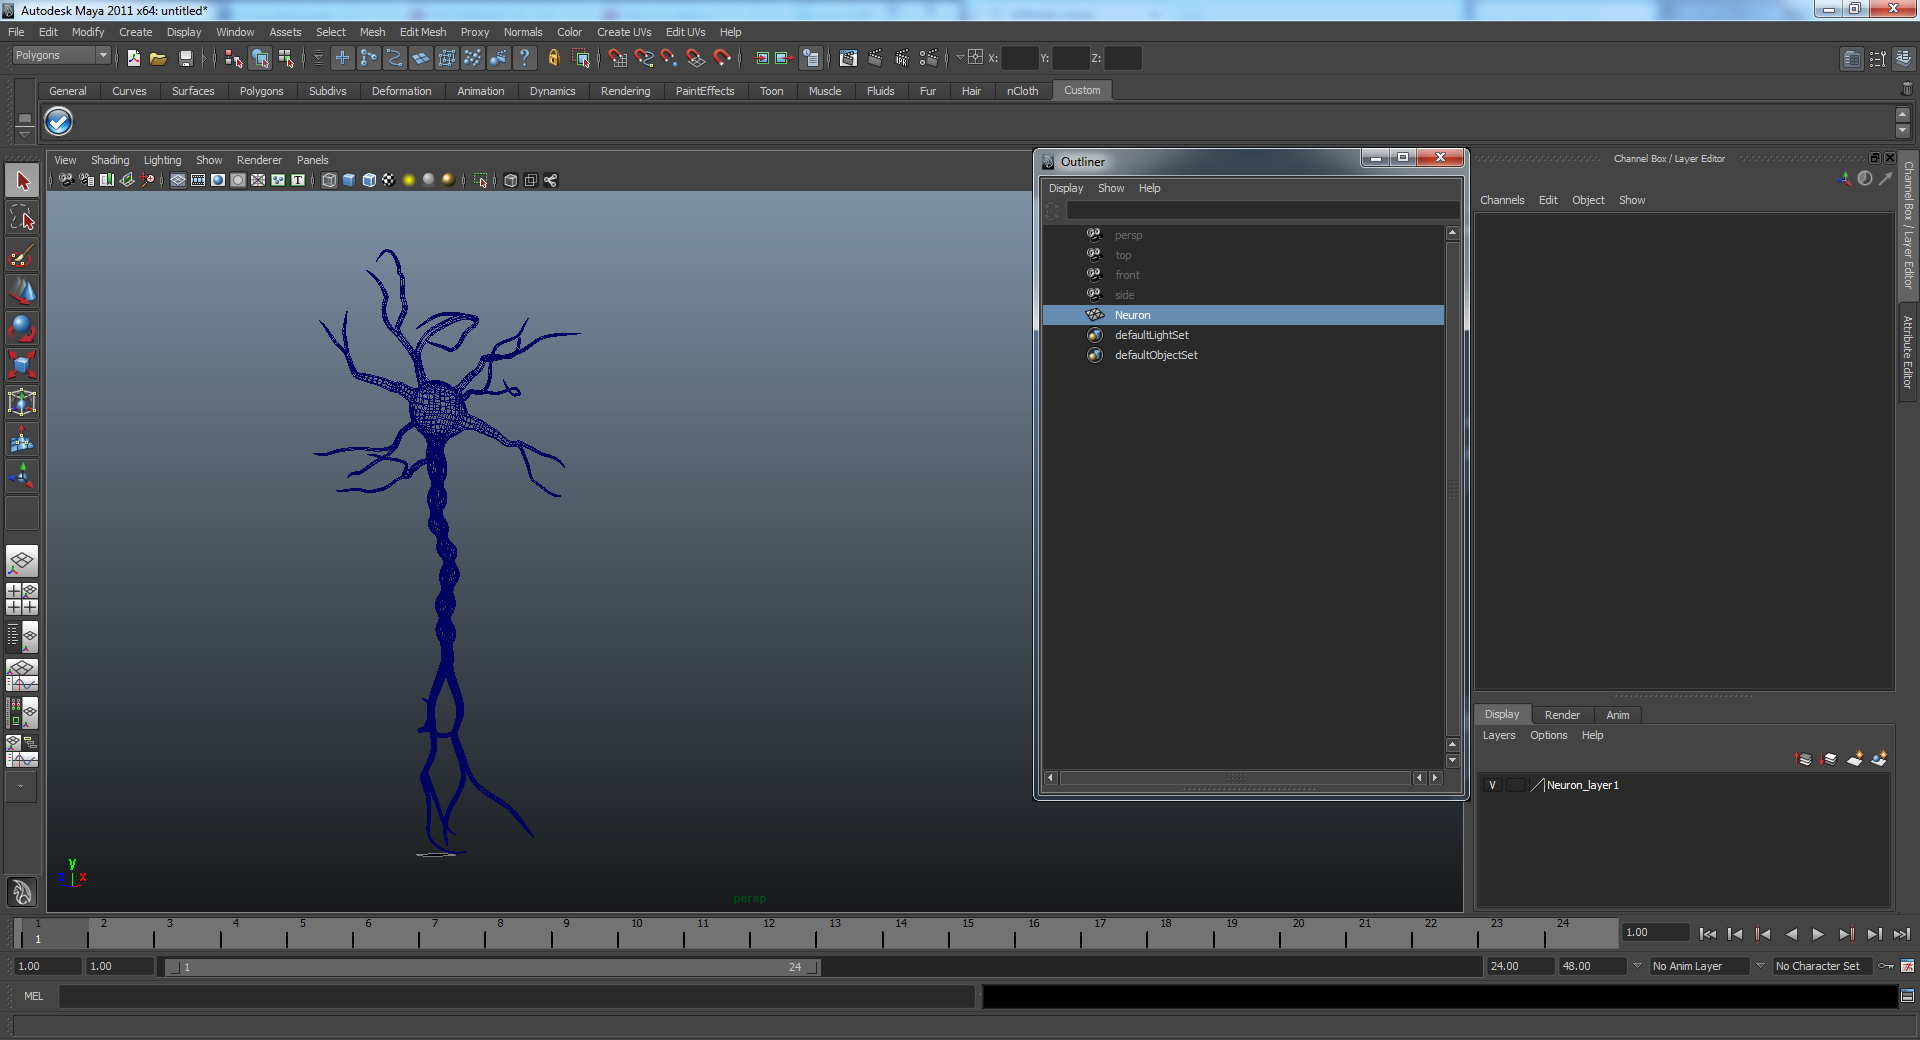This screenshot has width=1920, height=1040.
Task: Switch to Persp/Outliner layout
Action: [22, 637]
